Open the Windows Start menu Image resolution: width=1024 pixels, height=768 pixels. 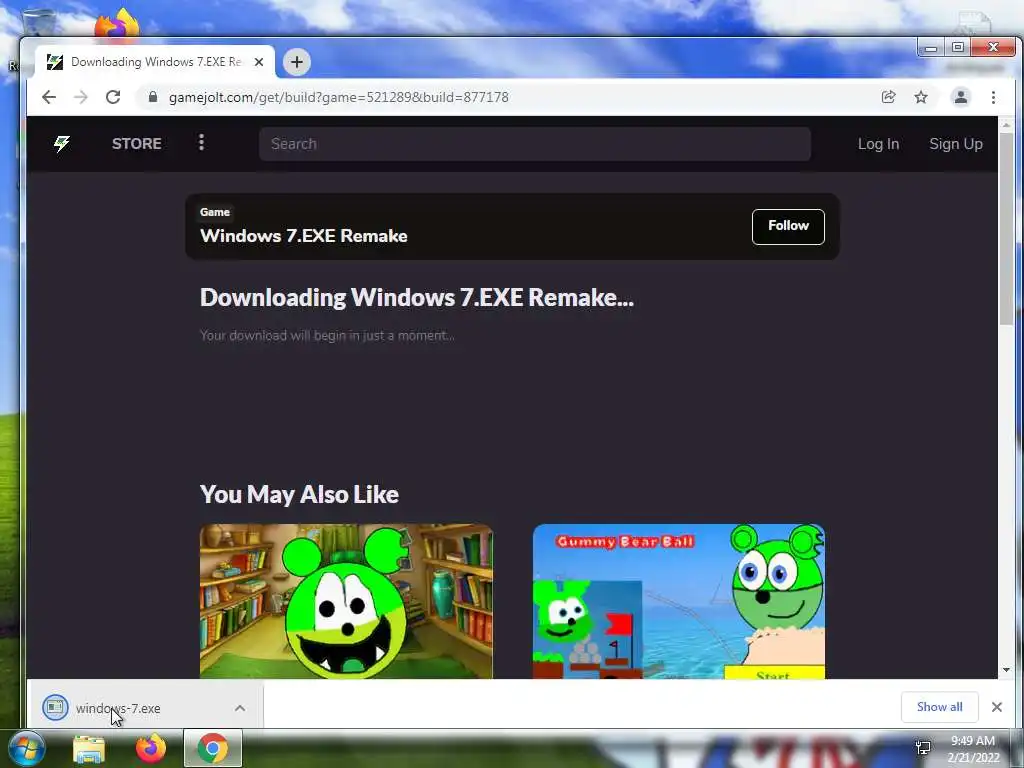point(27,748)
